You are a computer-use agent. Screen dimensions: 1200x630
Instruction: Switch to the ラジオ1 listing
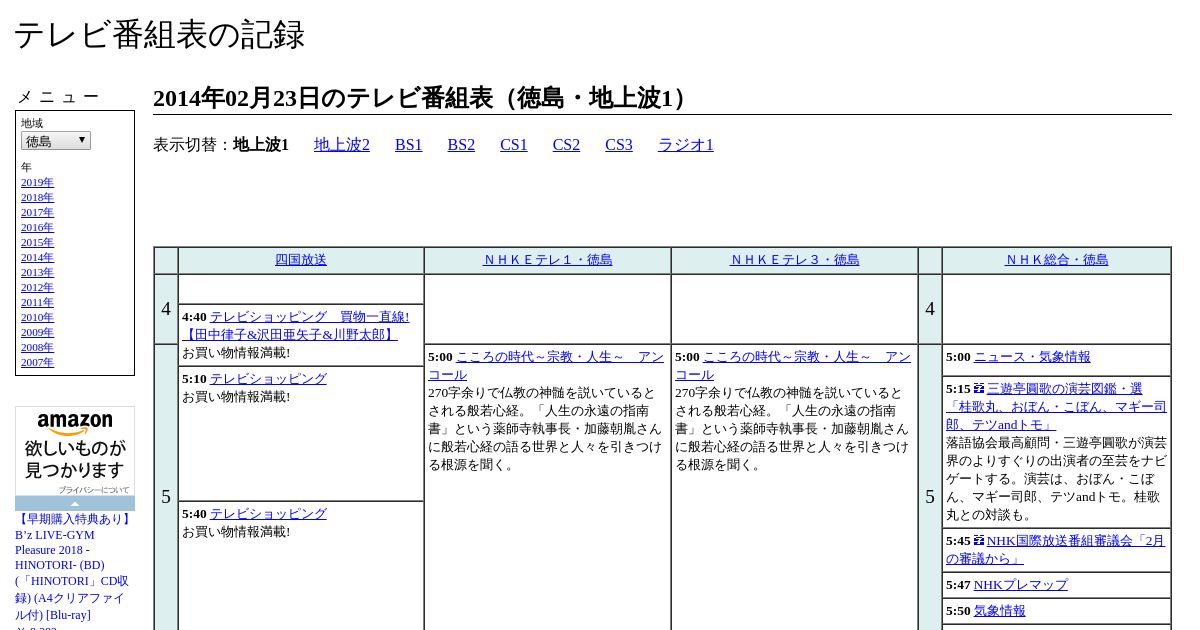pos(686,145)
